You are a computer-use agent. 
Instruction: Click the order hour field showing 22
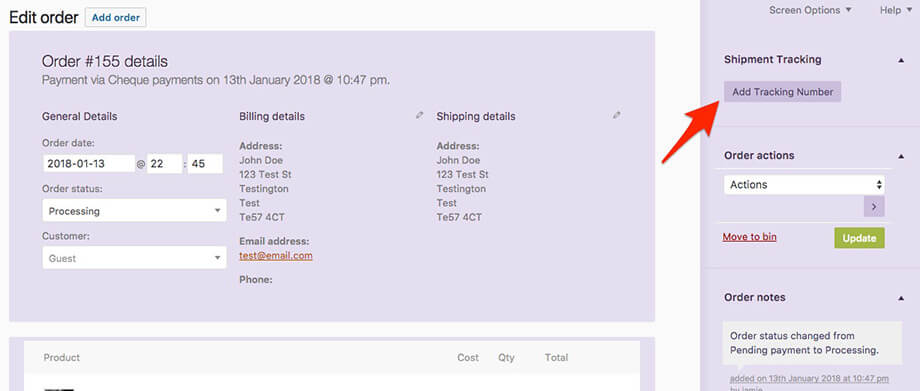click(x=164, y=164)
